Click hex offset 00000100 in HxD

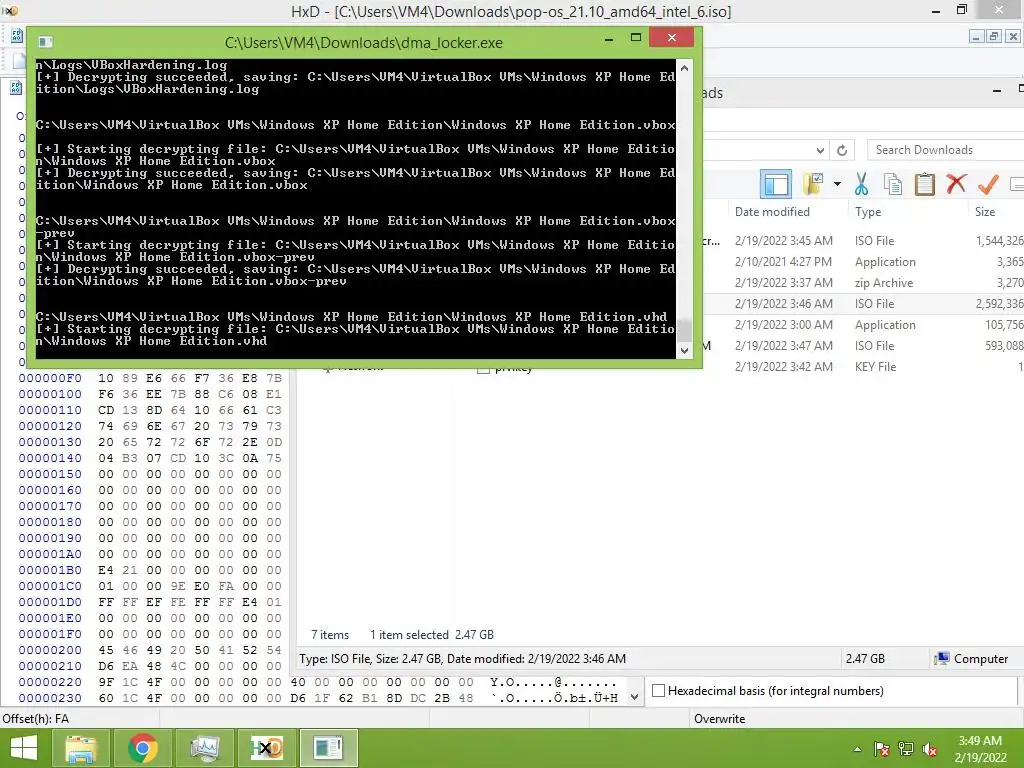tap(50, 394)
